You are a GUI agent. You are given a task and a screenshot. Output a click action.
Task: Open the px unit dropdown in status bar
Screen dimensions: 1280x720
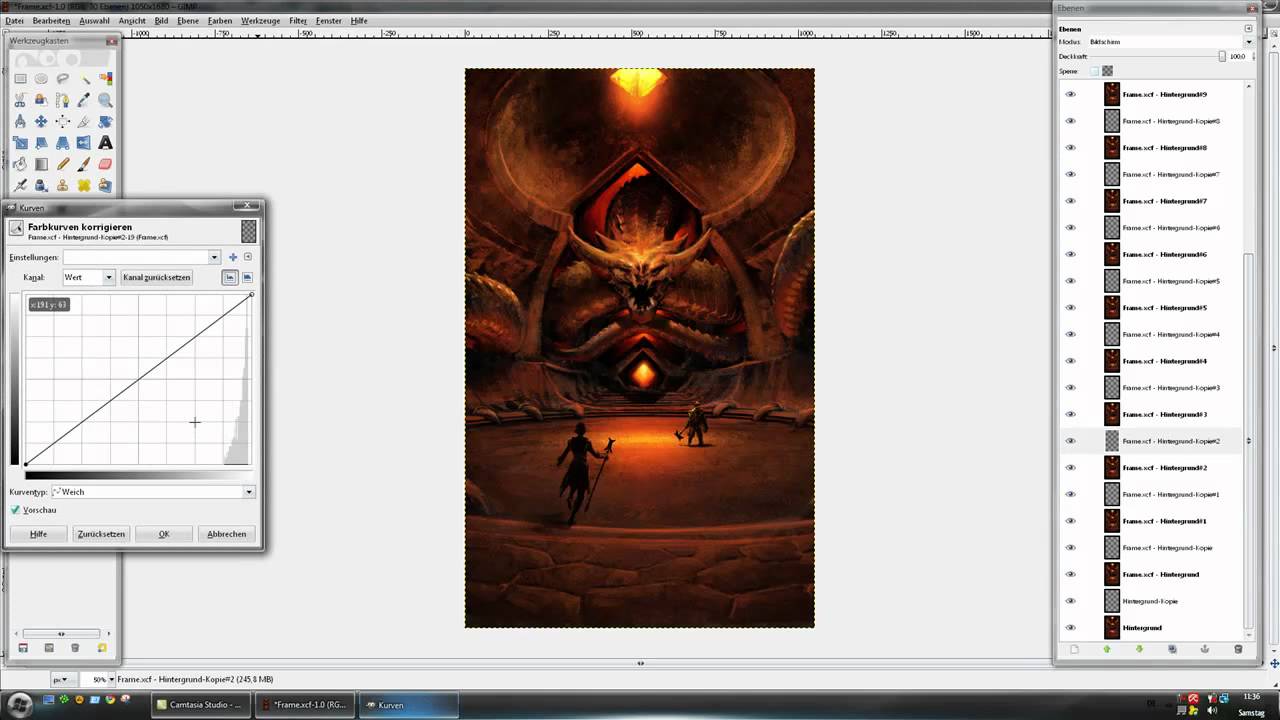point(62,679)
